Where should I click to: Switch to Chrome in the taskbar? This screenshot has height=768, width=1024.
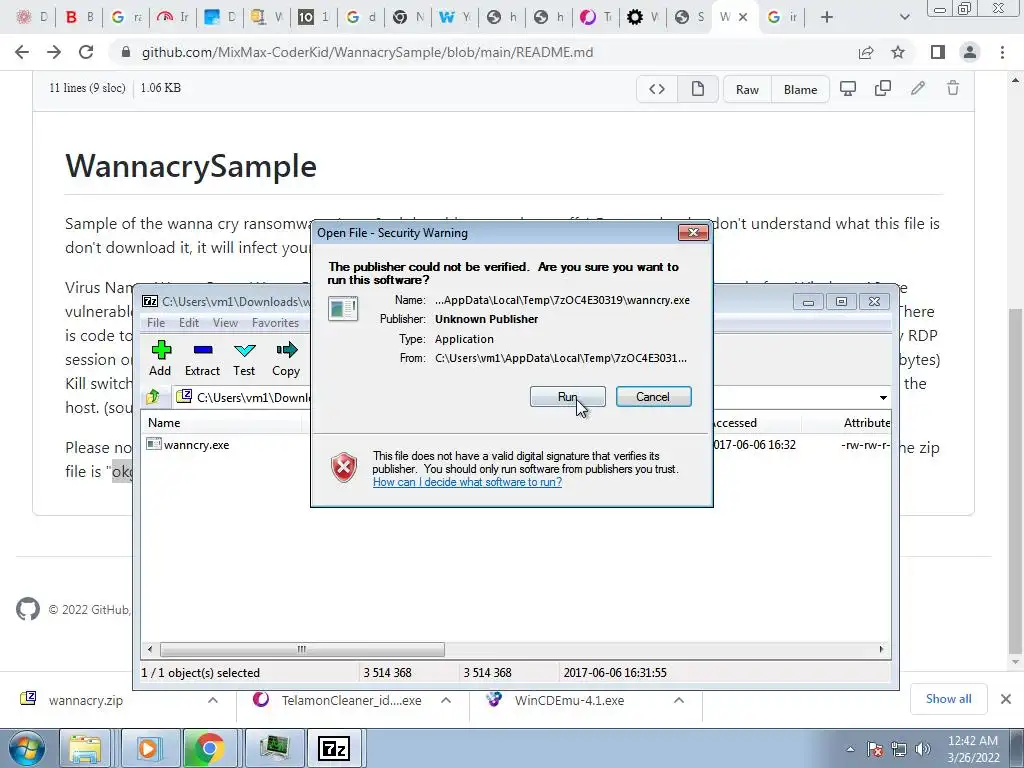(x=208, y=749)
